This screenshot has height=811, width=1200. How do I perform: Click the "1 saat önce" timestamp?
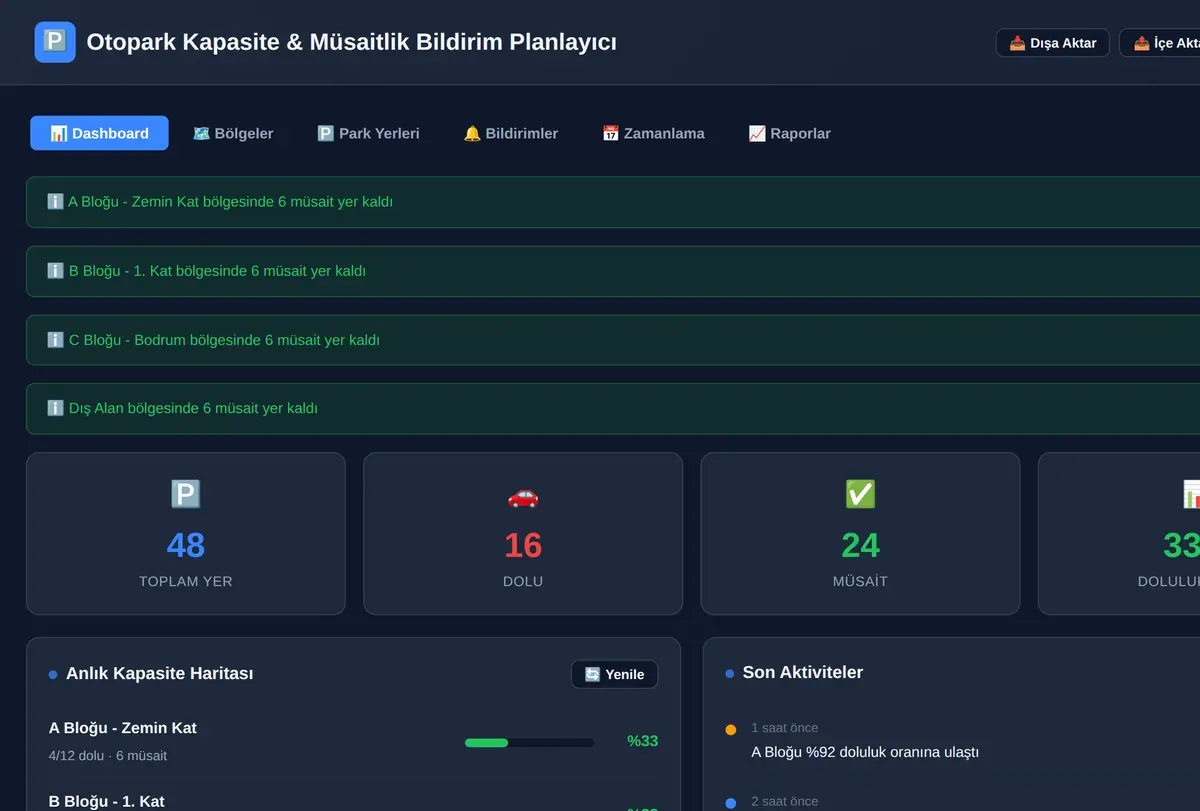[785, 728]
